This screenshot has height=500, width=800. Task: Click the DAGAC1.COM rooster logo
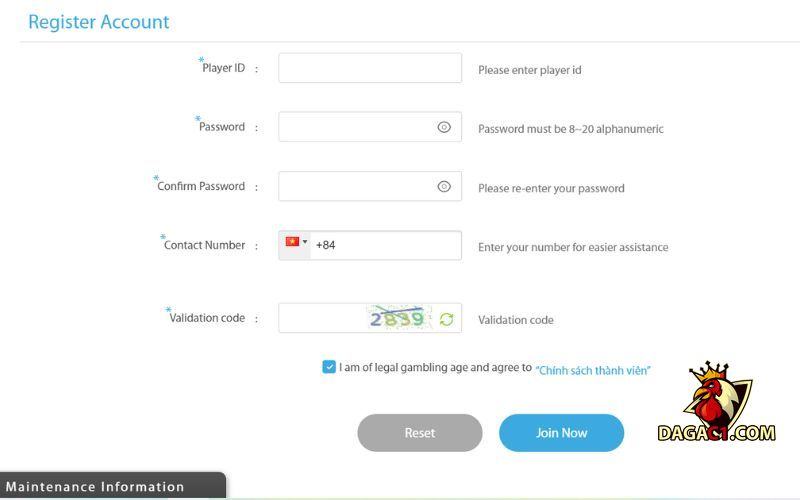pos(716,404)
